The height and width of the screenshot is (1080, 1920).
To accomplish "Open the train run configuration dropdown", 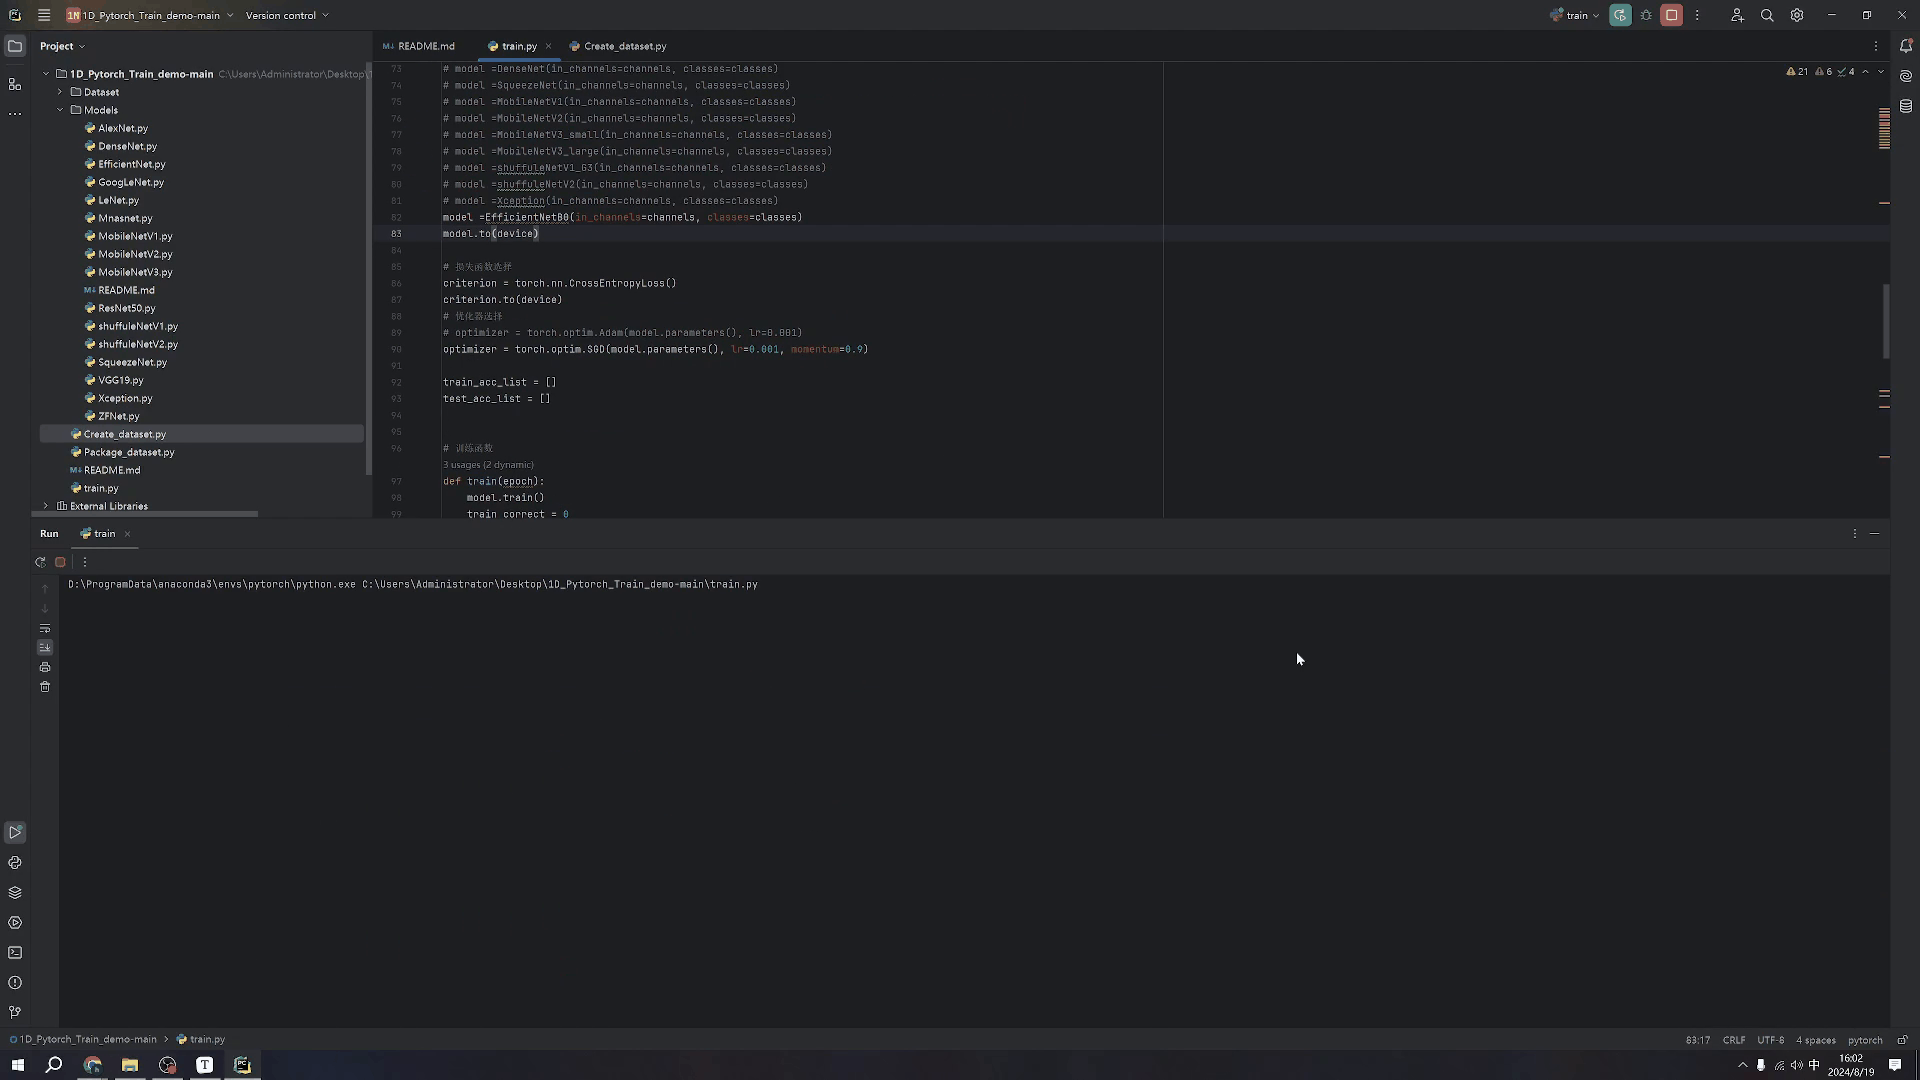I will (x=1576, y=15).
